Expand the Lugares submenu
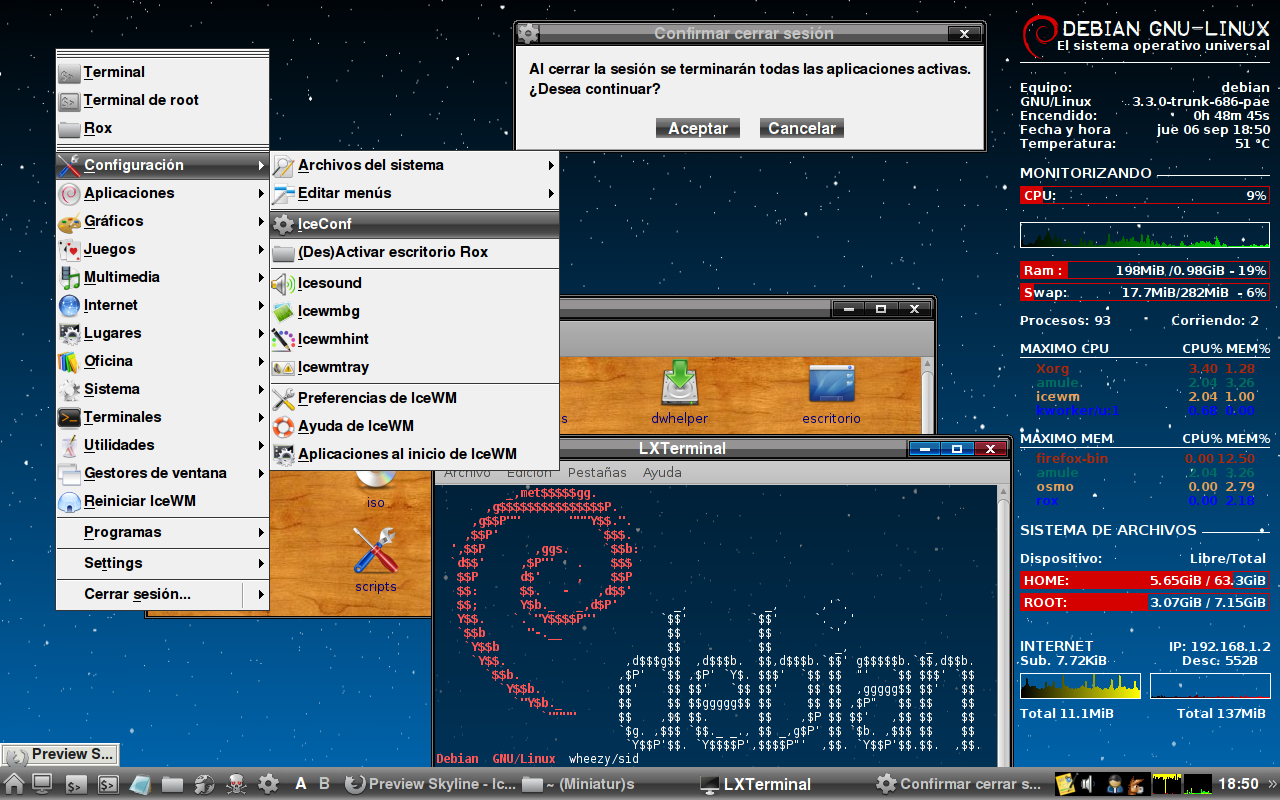The width and height of the screenshot is (1280, 800). point(162,333)
